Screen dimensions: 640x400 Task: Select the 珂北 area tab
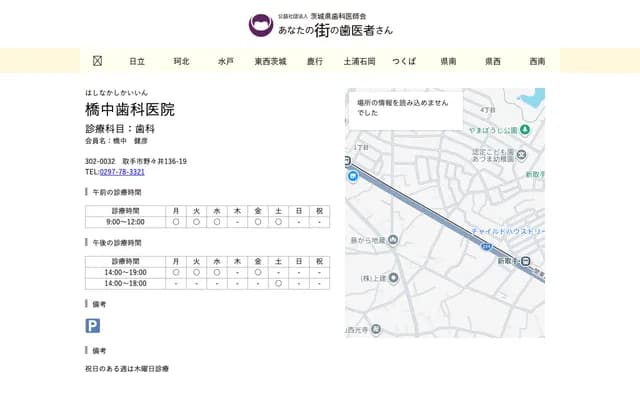[x=181, y=61]
